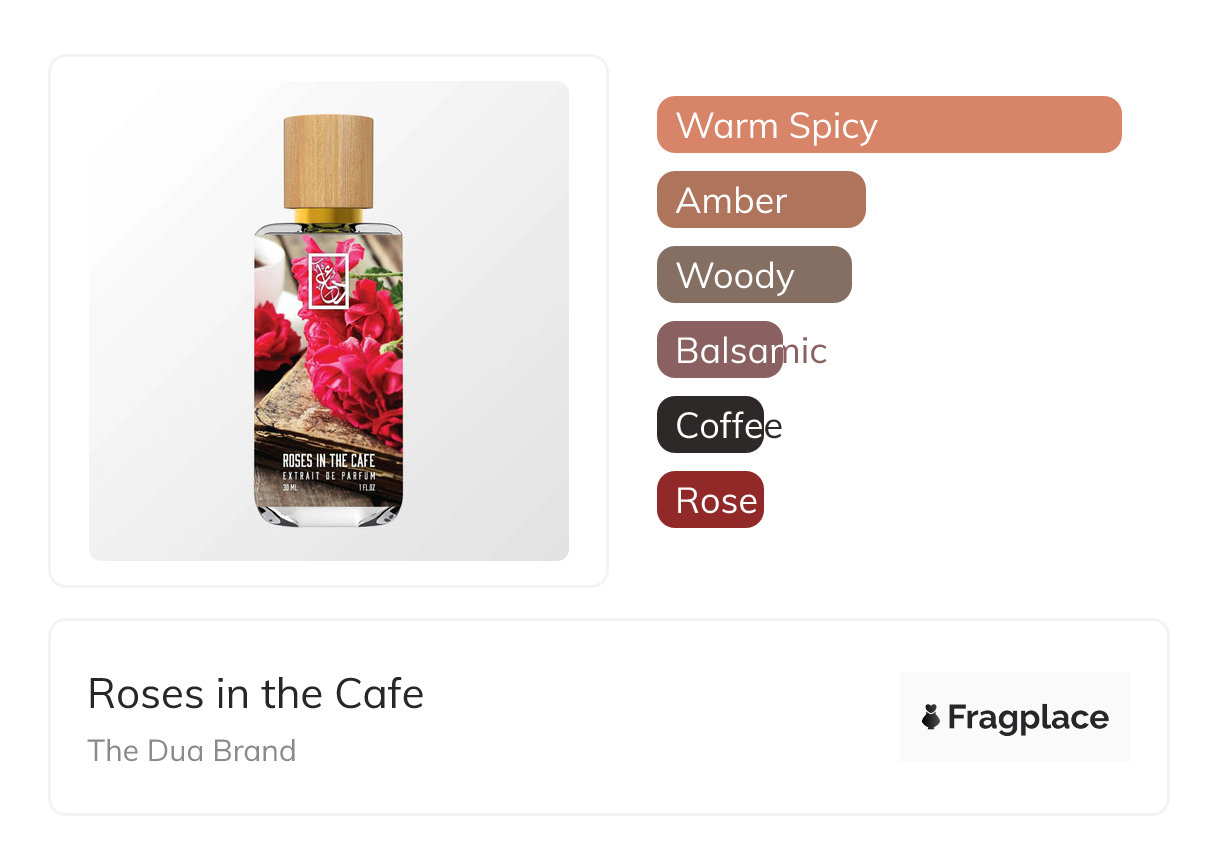Click the gold collar ring below the cap
This screenshot has width=1218, height=864.
329,216
